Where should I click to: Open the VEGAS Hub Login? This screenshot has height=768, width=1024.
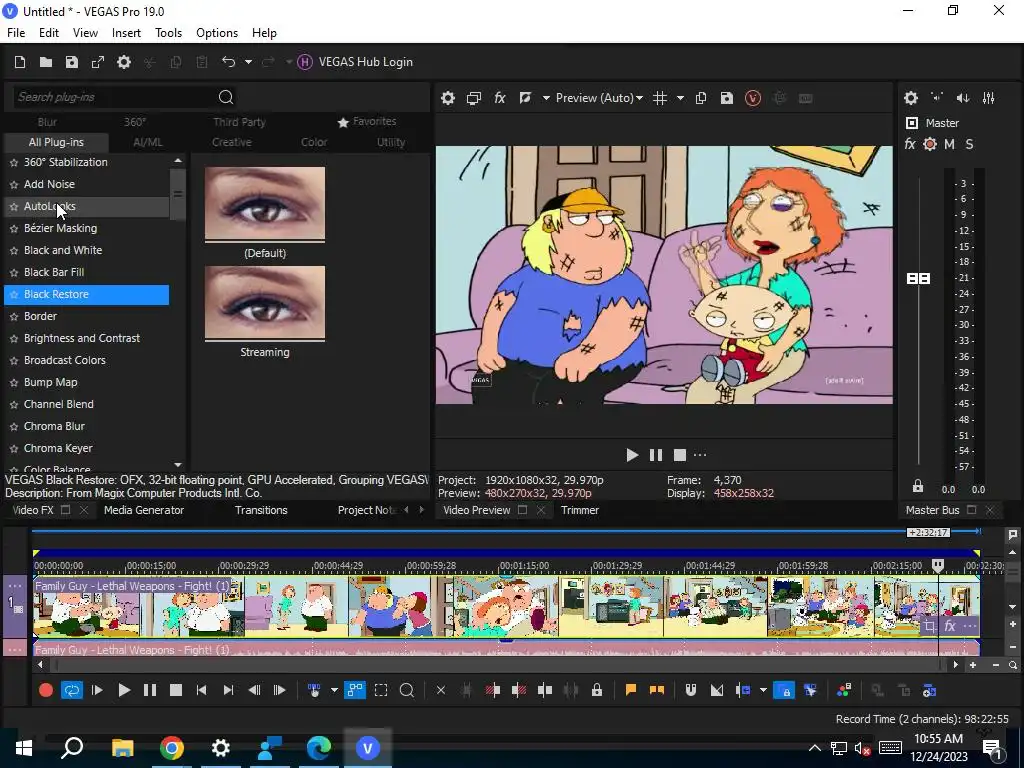[x=355, y=62]
